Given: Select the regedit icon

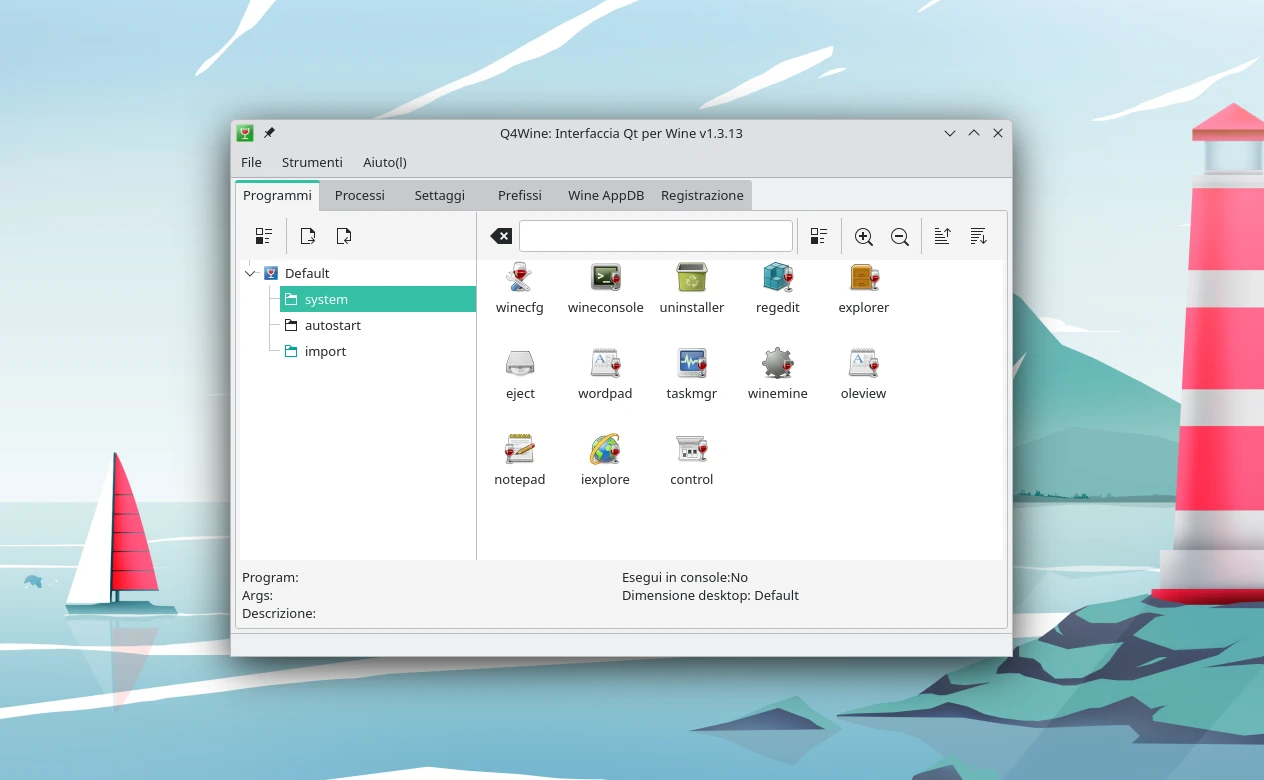Looking at the screenshot, I should 777,279.
